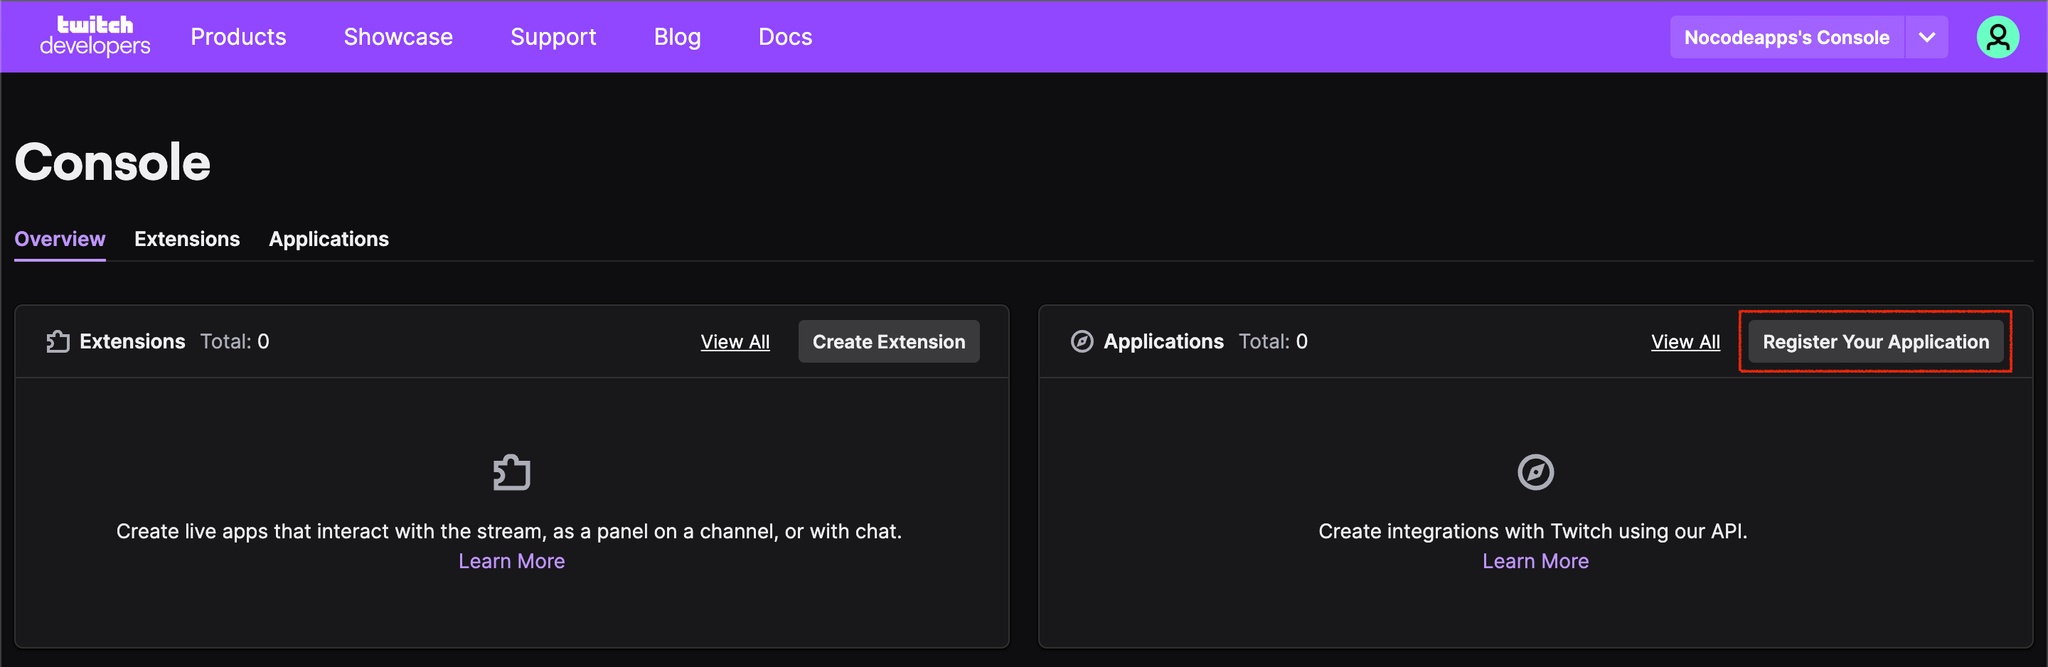Open Nocodeapps's Console button

pos(1786,37)
